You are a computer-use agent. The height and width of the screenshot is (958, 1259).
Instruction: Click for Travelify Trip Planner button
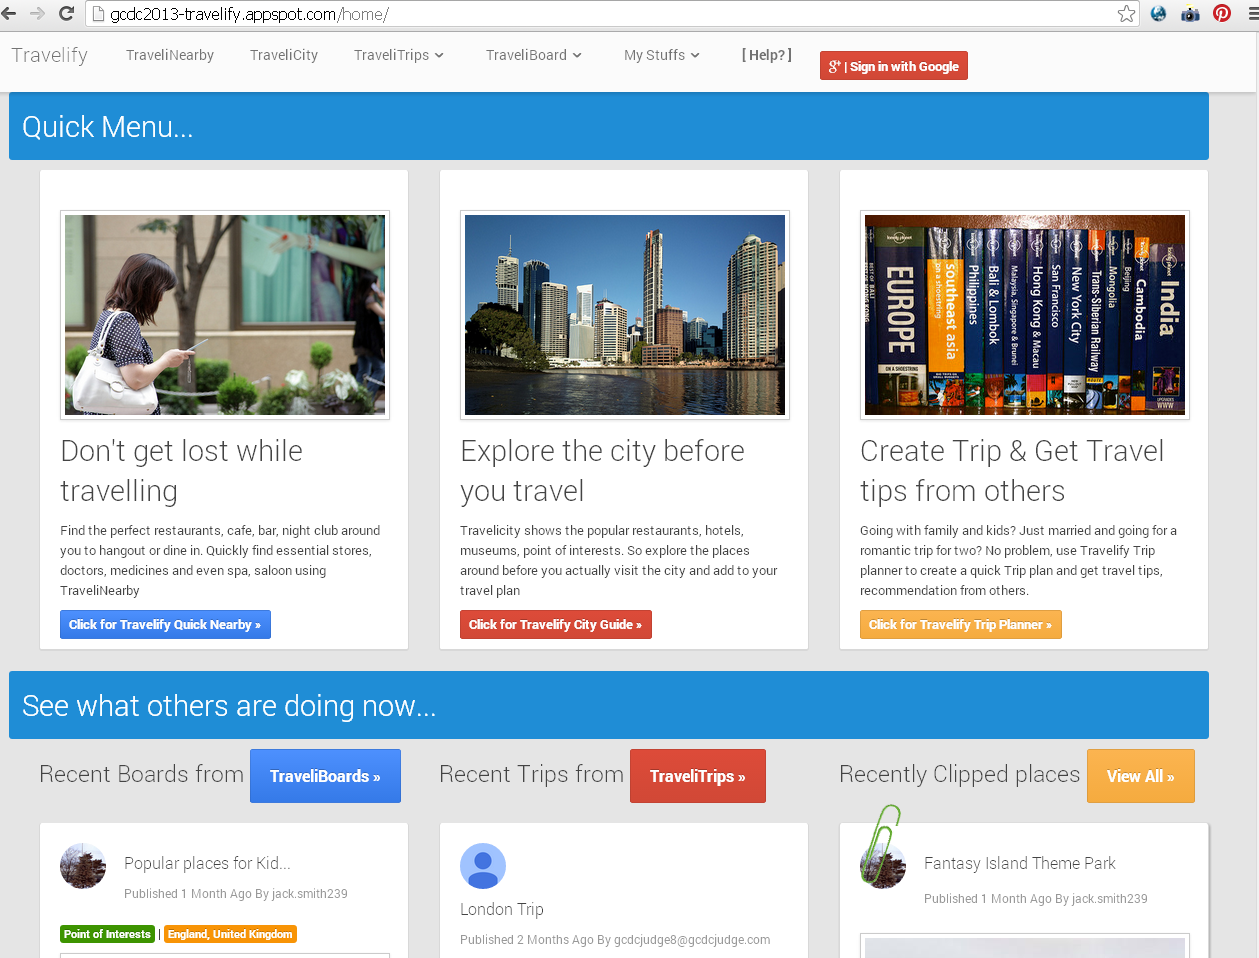pyautogui.click(x=961, y=624)
